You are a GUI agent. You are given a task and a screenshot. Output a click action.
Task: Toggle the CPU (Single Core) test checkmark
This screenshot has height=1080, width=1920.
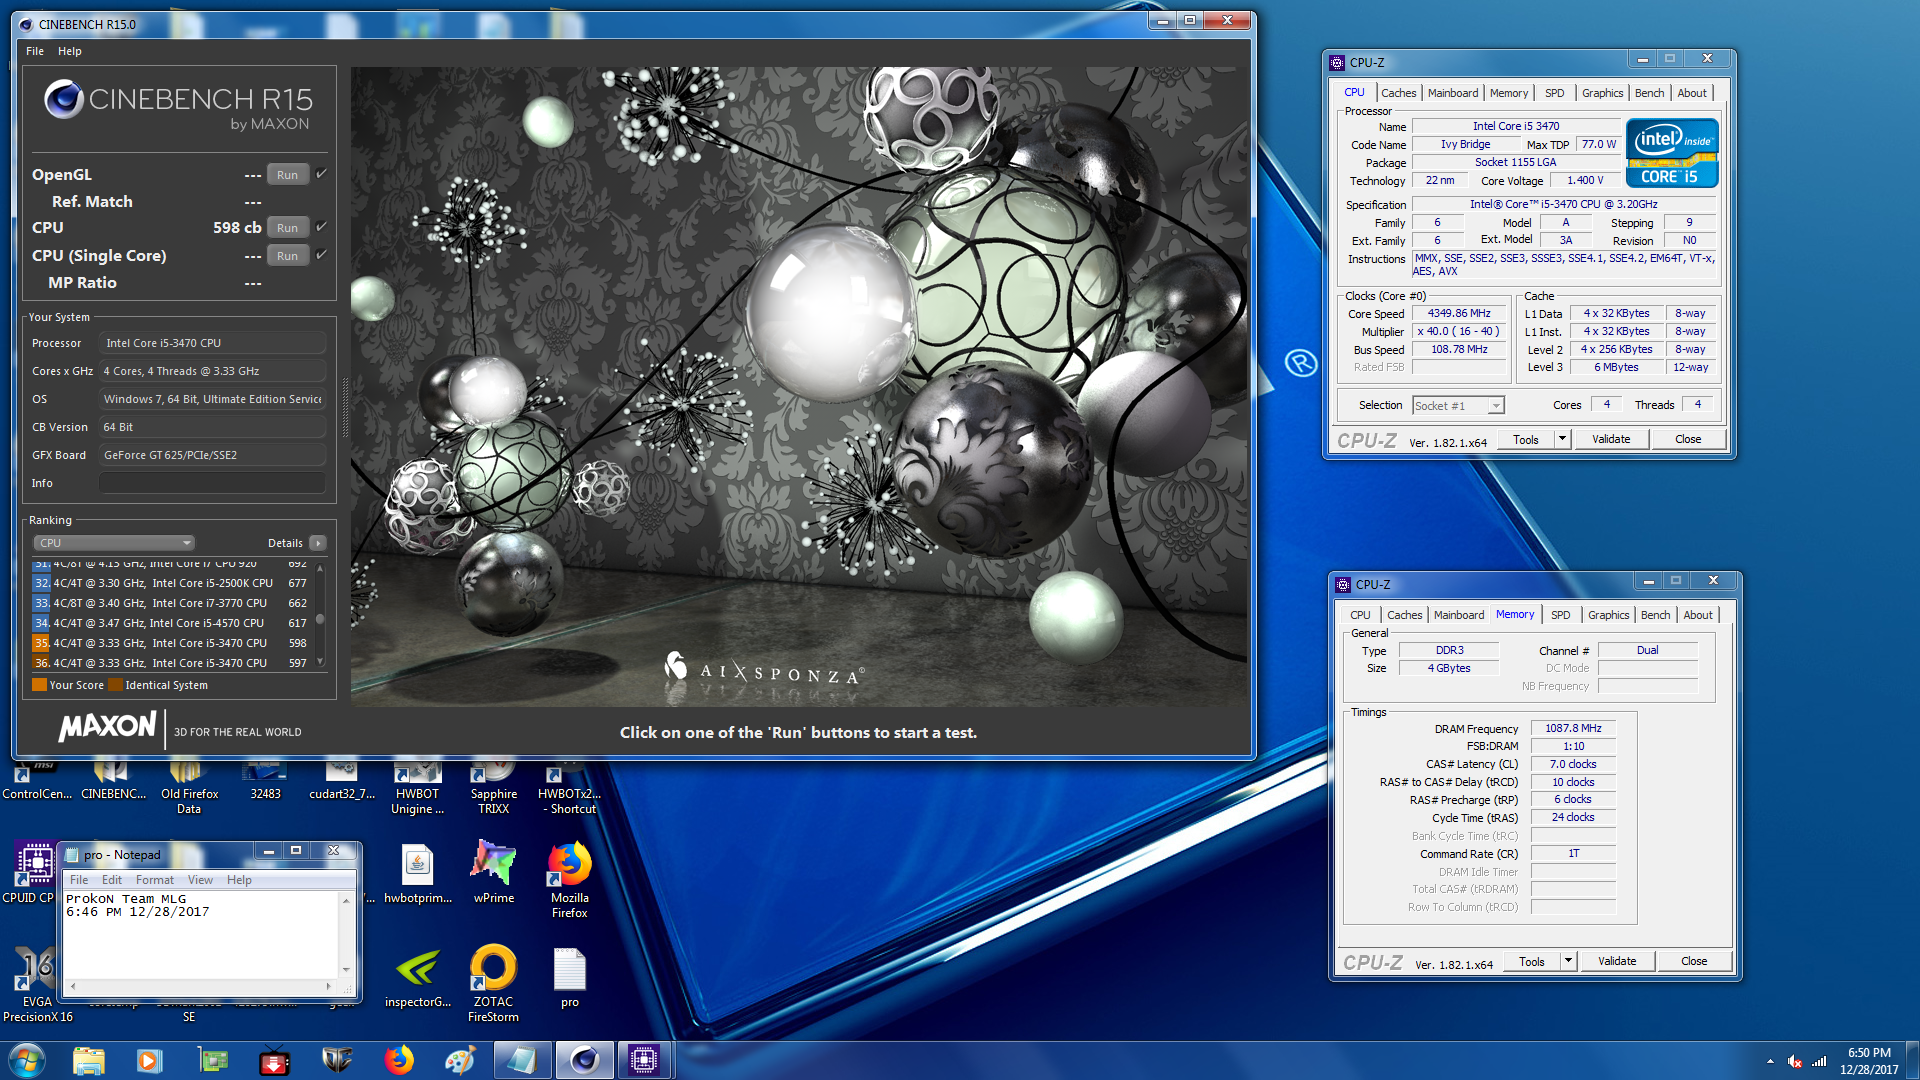322,255
